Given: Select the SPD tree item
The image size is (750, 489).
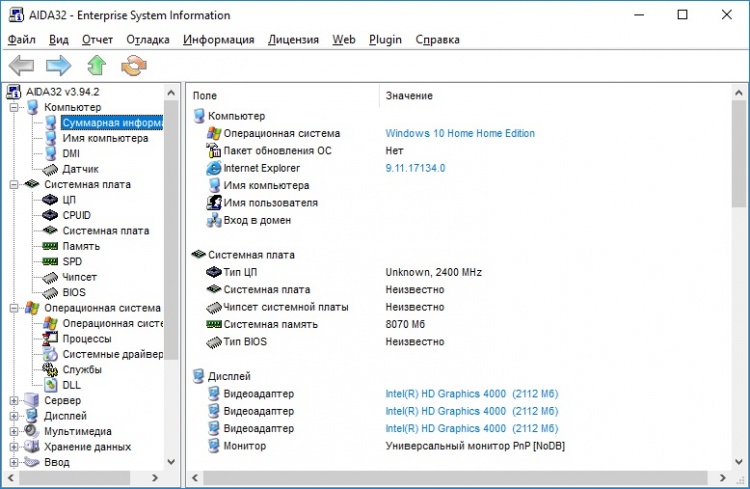Looking at the screenshot, I should point(73,261).
